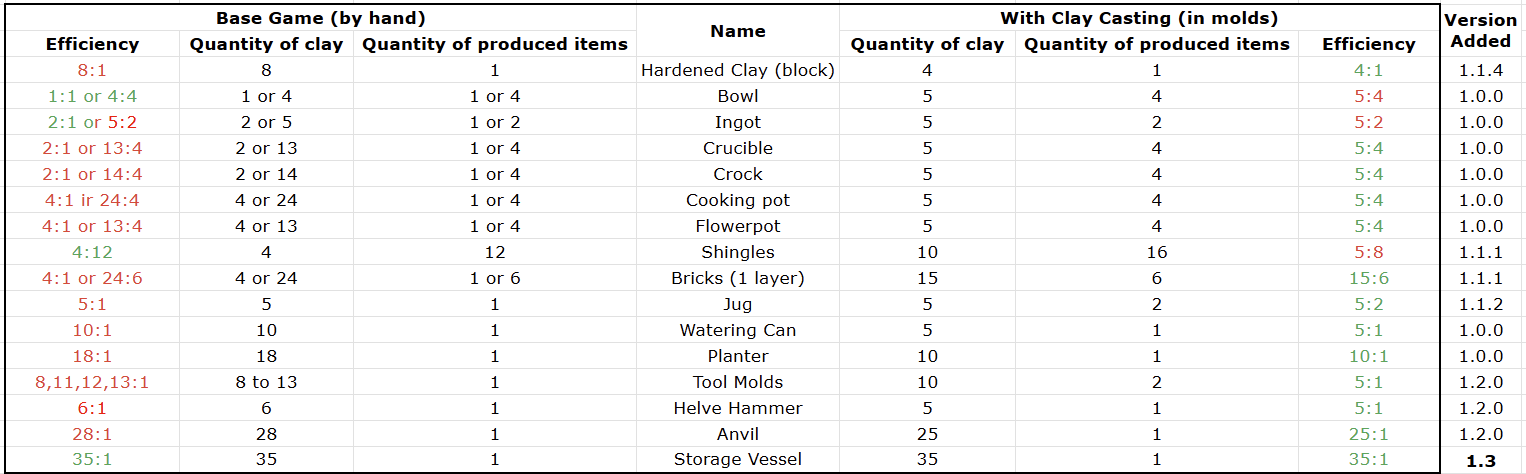
Task: Select the 'Watering Can' name cell
Action: pyautogui.click(x=737, y=330)
